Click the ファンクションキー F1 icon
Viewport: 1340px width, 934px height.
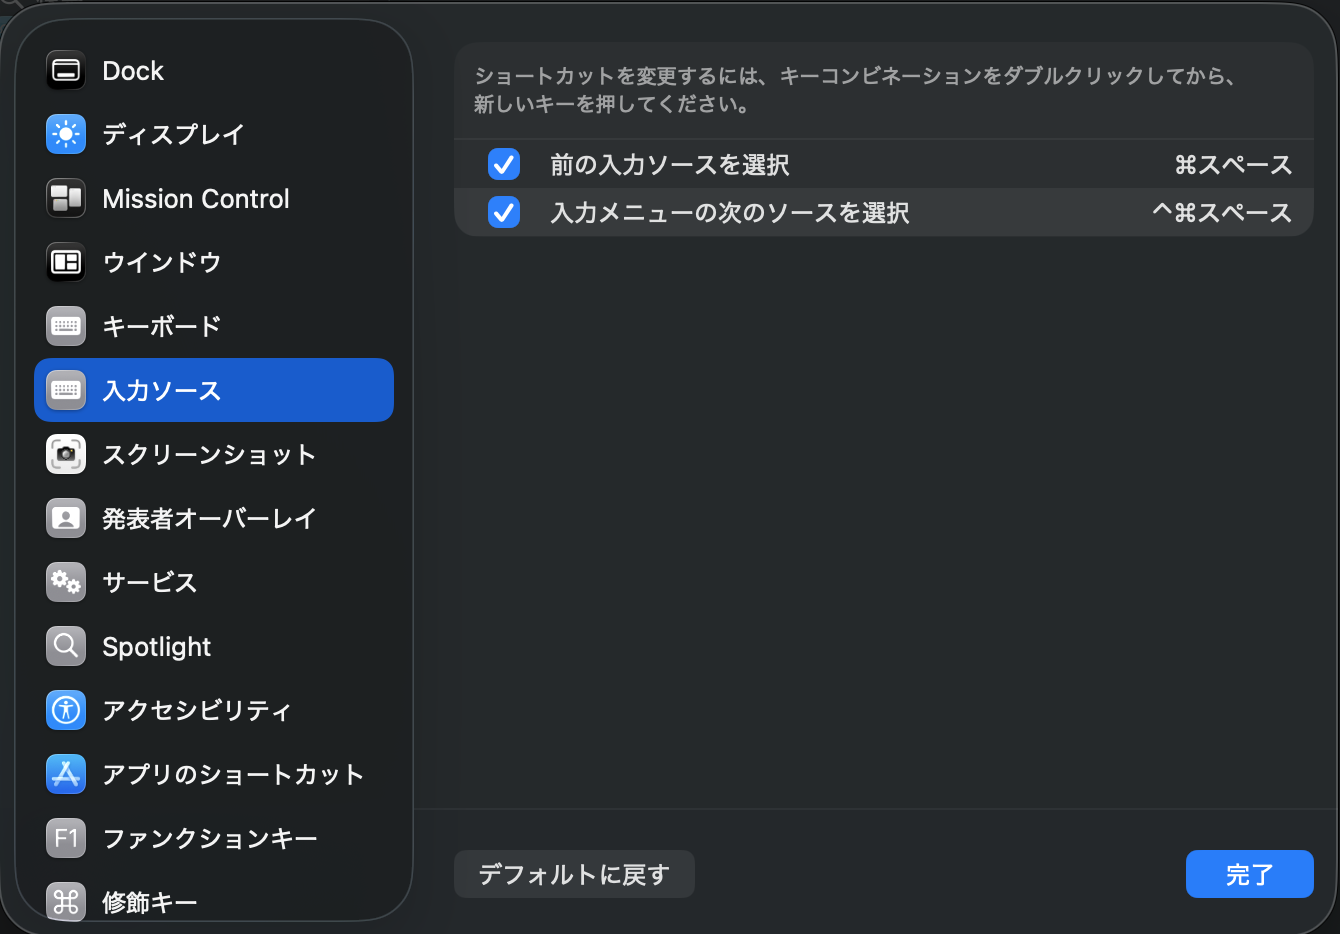(65, 838)
